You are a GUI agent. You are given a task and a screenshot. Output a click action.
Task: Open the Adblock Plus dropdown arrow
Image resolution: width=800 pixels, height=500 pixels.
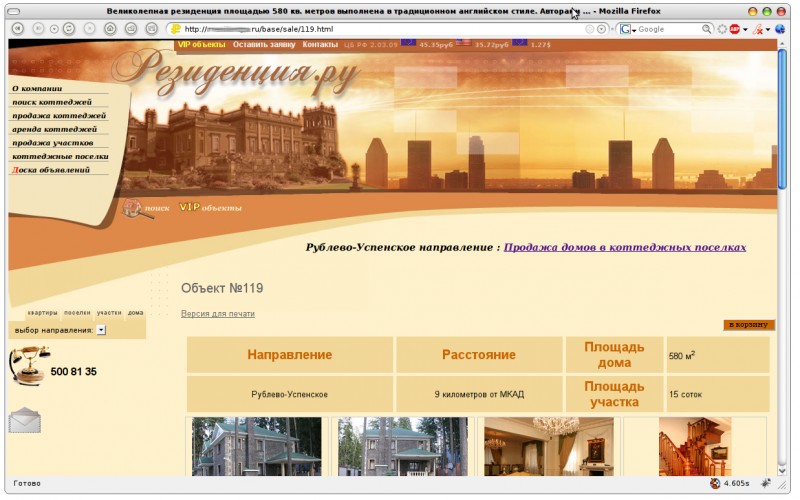[x=746, y=29]
